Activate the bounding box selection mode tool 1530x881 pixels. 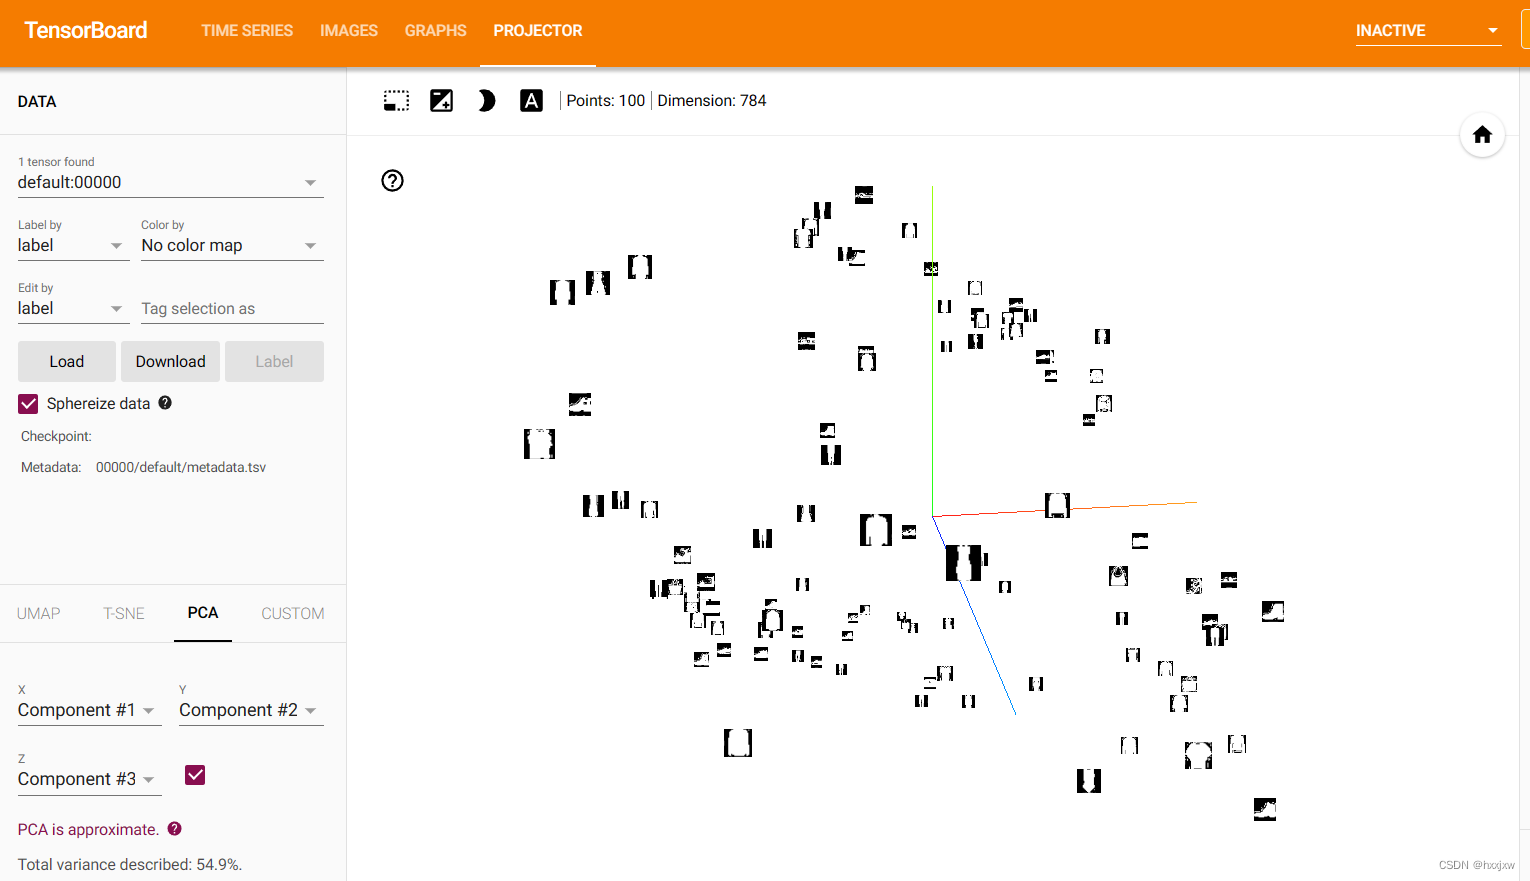(x=396, y=100)
